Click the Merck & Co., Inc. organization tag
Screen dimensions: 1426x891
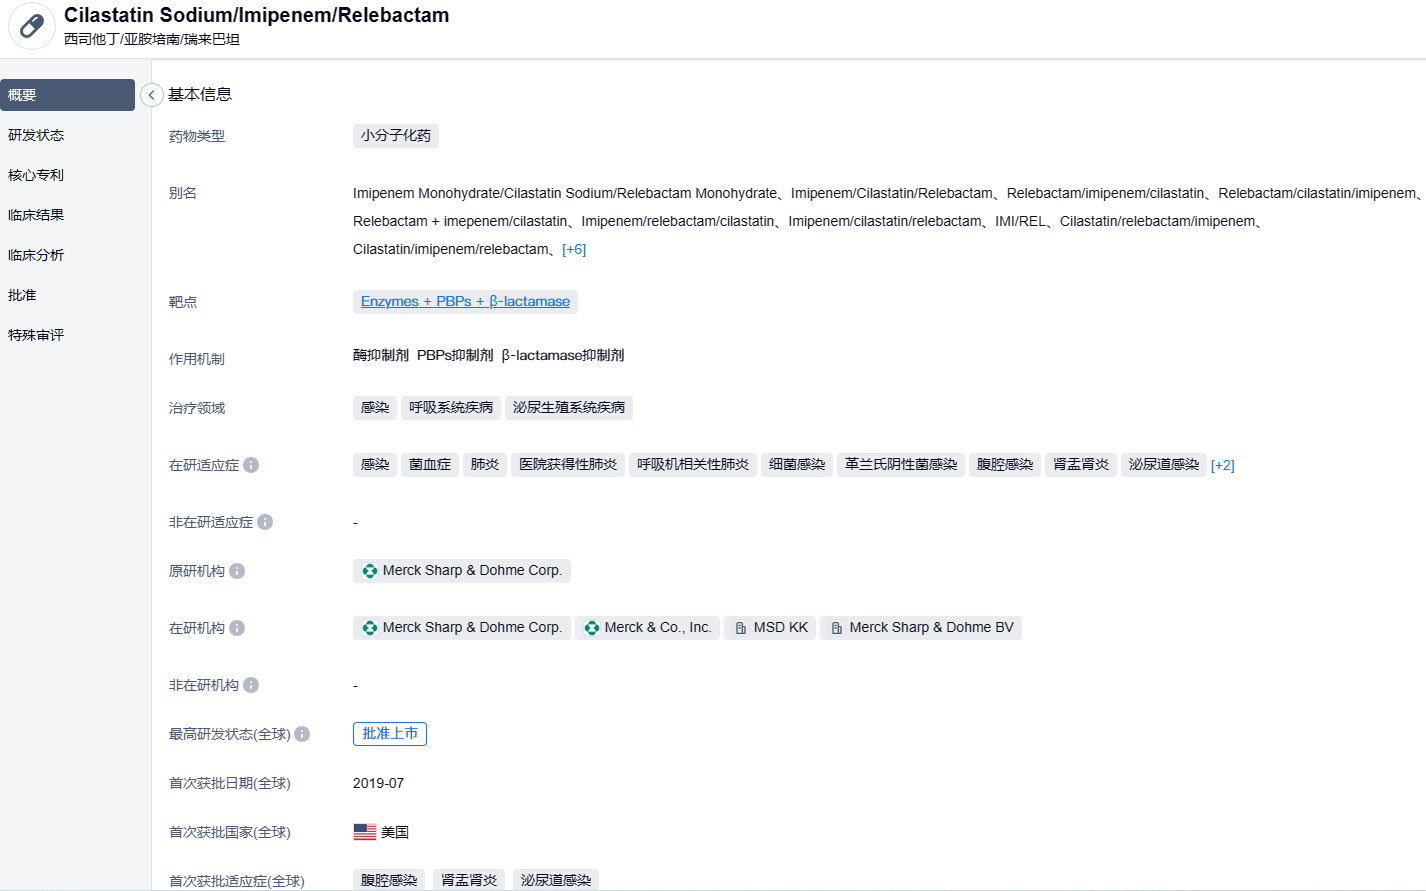[647, 628]
